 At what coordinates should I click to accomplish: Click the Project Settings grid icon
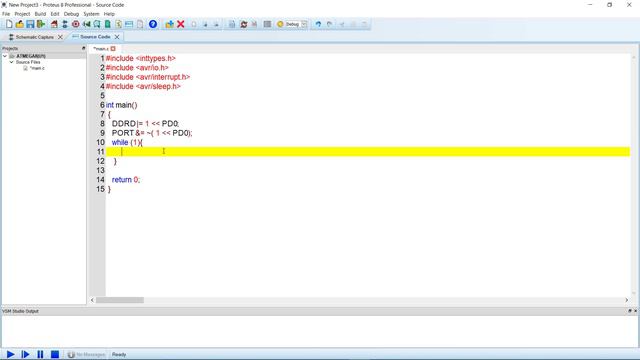[267, 24]
